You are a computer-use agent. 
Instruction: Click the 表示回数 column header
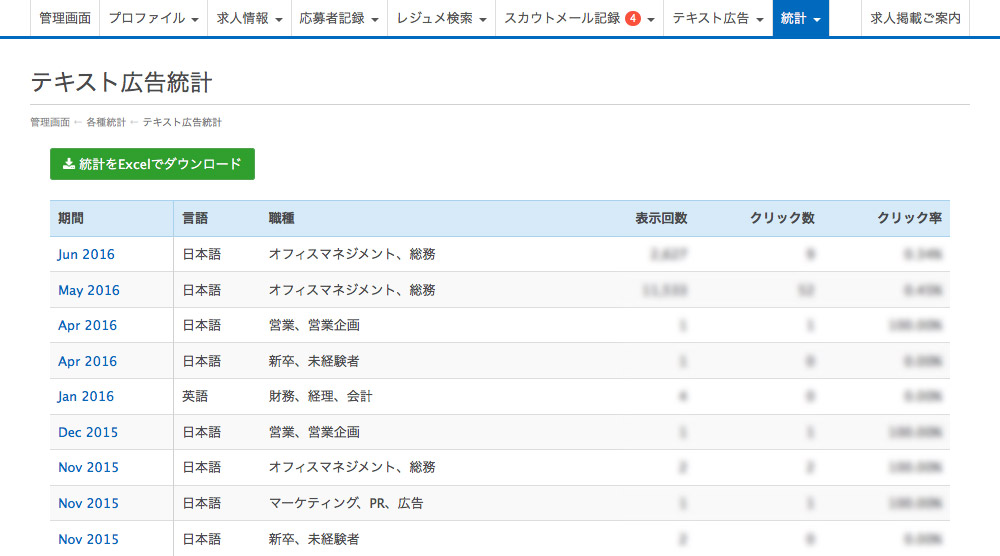[x=661, y=218]
